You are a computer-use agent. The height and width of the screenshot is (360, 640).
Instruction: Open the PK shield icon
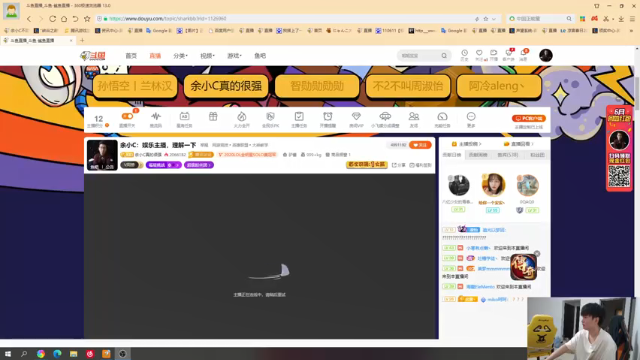pos(270,117)
